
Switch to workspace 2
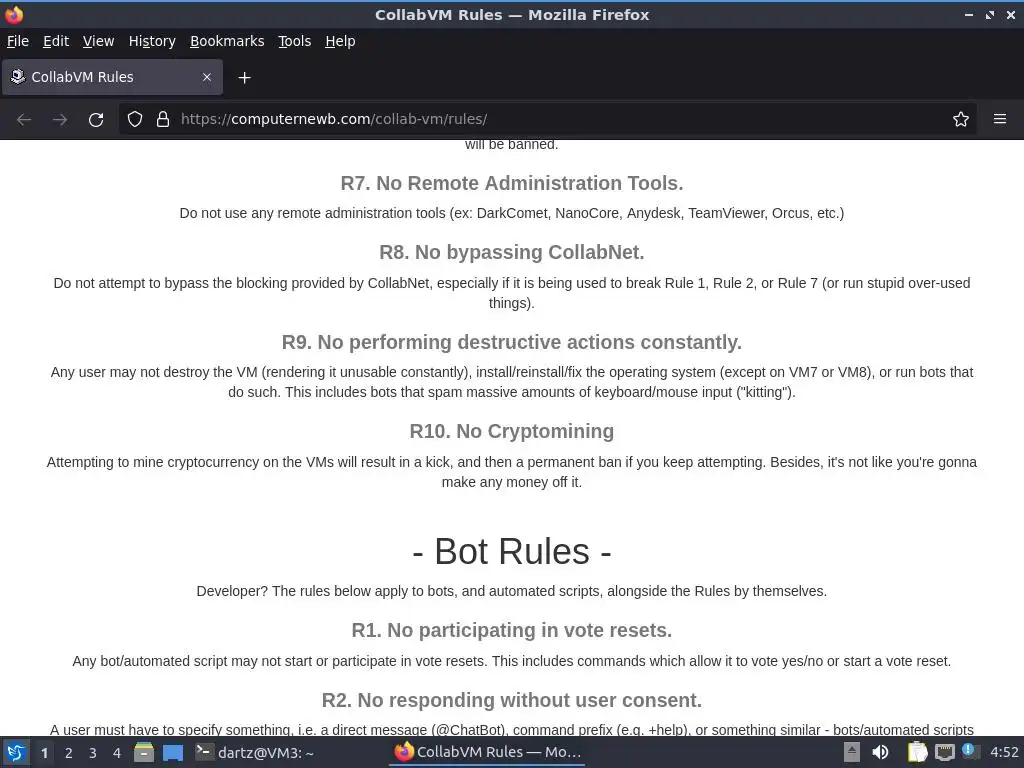pos(69,753)
